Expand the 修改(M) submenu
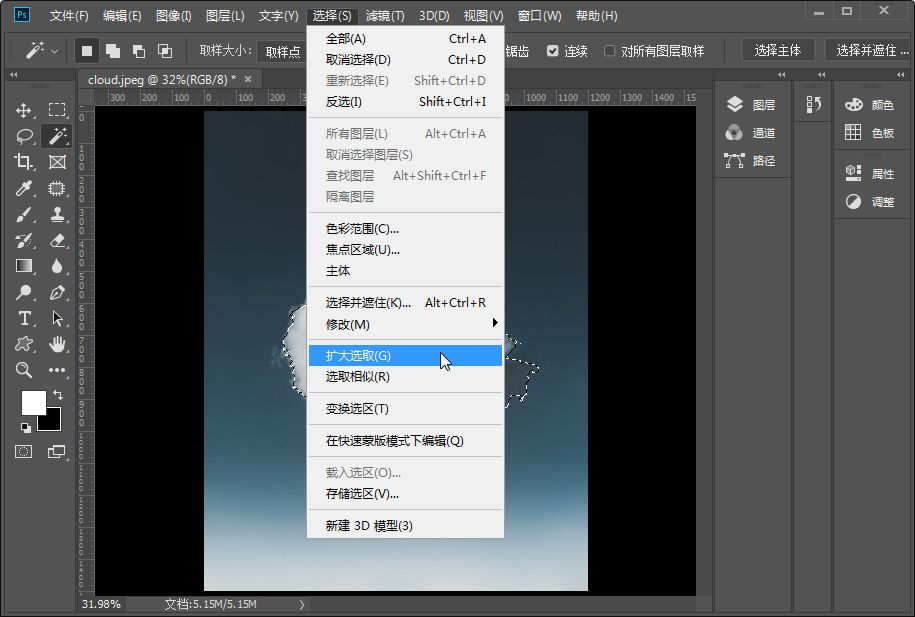The width and height of the screenshot is (915, 617). click(x=405, y=324)
